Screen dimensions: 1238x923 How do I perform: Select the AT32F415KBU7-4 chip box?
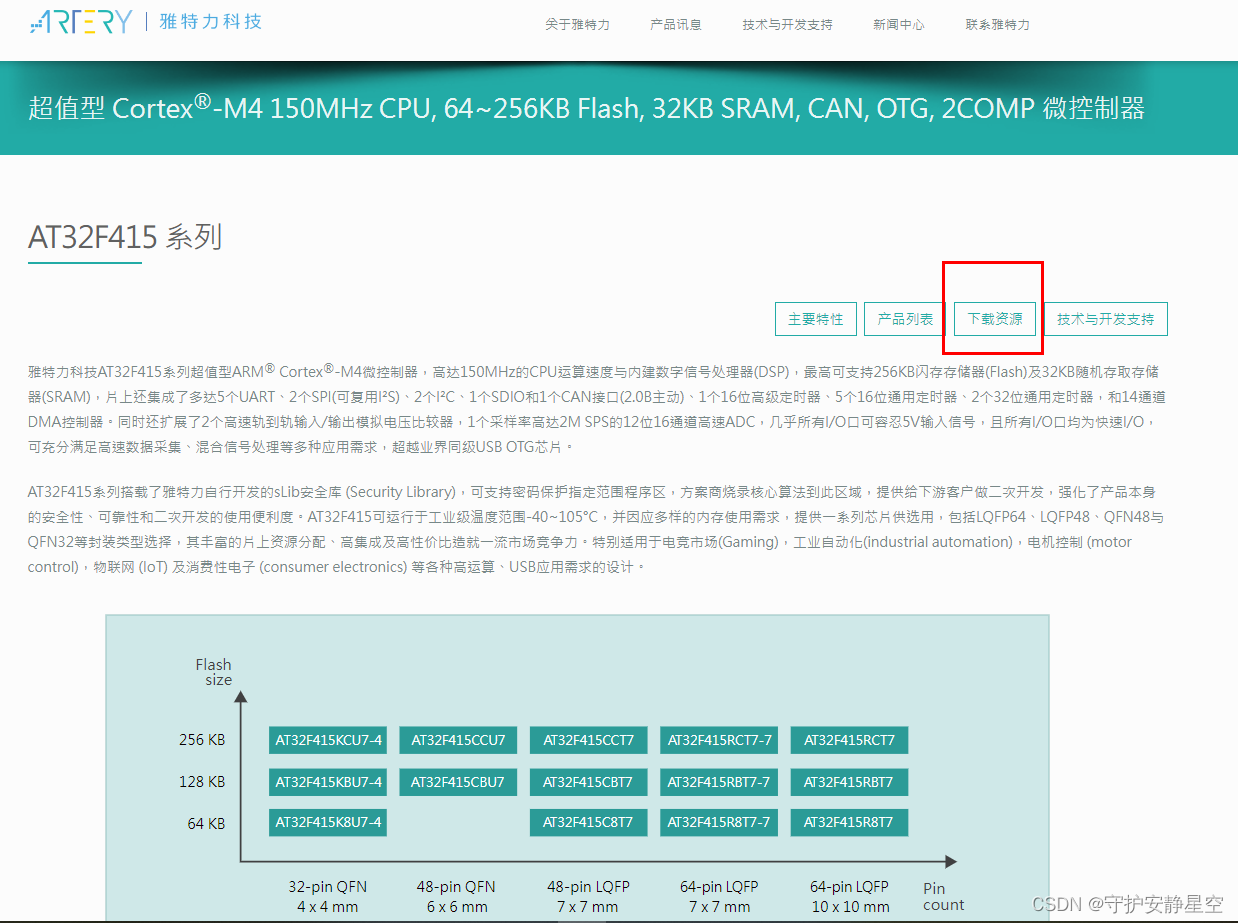point(328,782)
